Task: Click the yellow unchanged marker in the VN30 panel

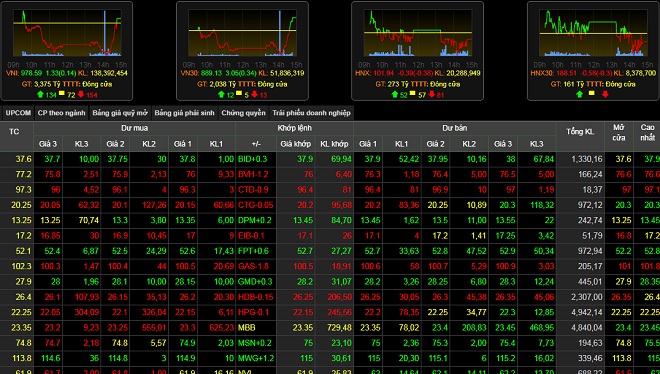Action: pyautogui.click(x=239, y=93)
